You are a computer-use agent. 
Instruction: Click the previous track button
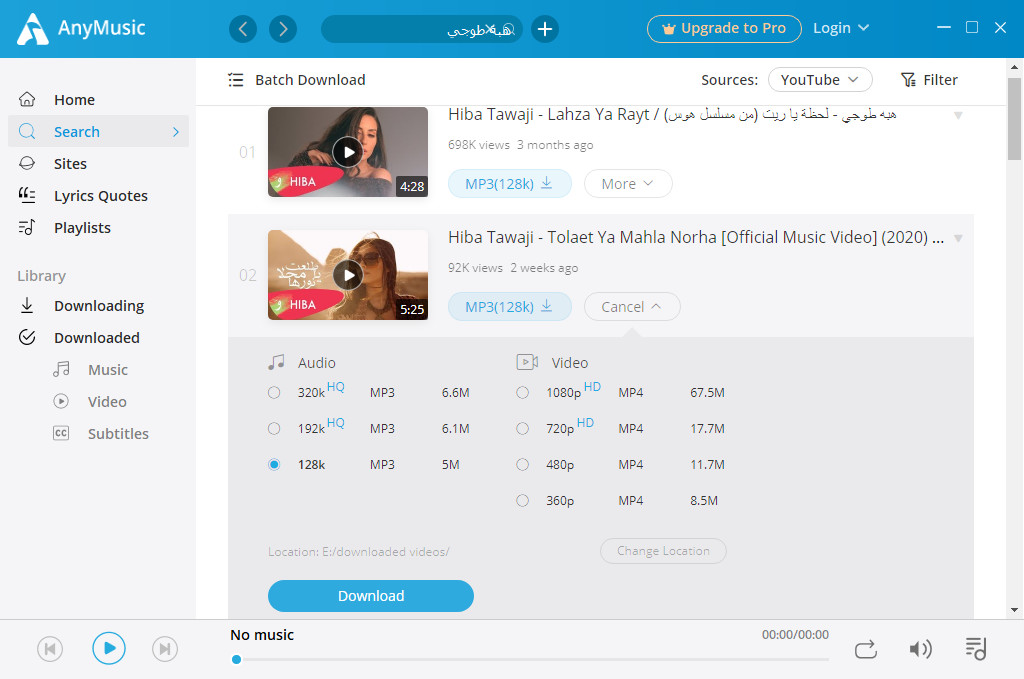[x=50, y=648]
